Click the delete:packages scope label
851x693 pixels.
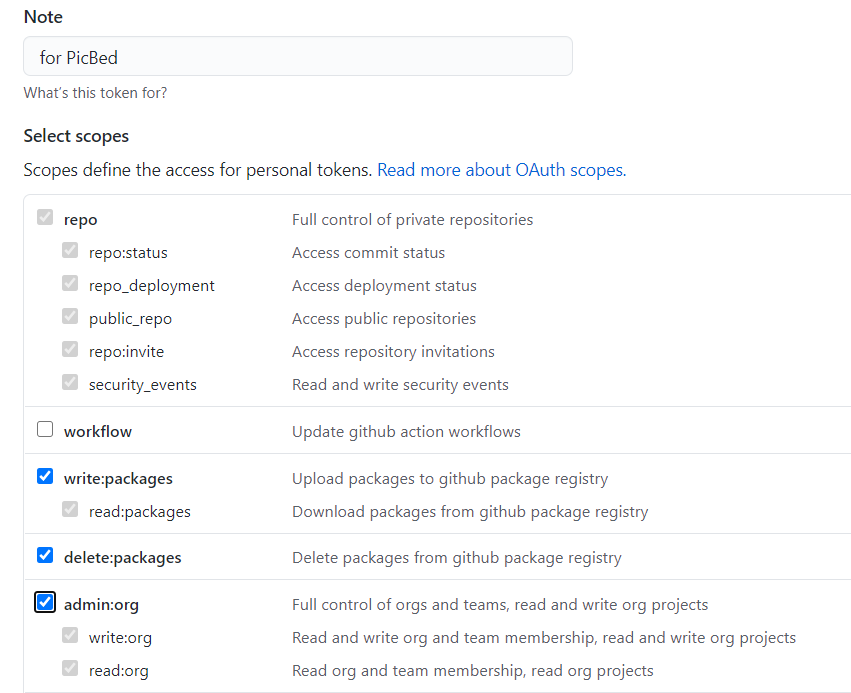point(123,558)
